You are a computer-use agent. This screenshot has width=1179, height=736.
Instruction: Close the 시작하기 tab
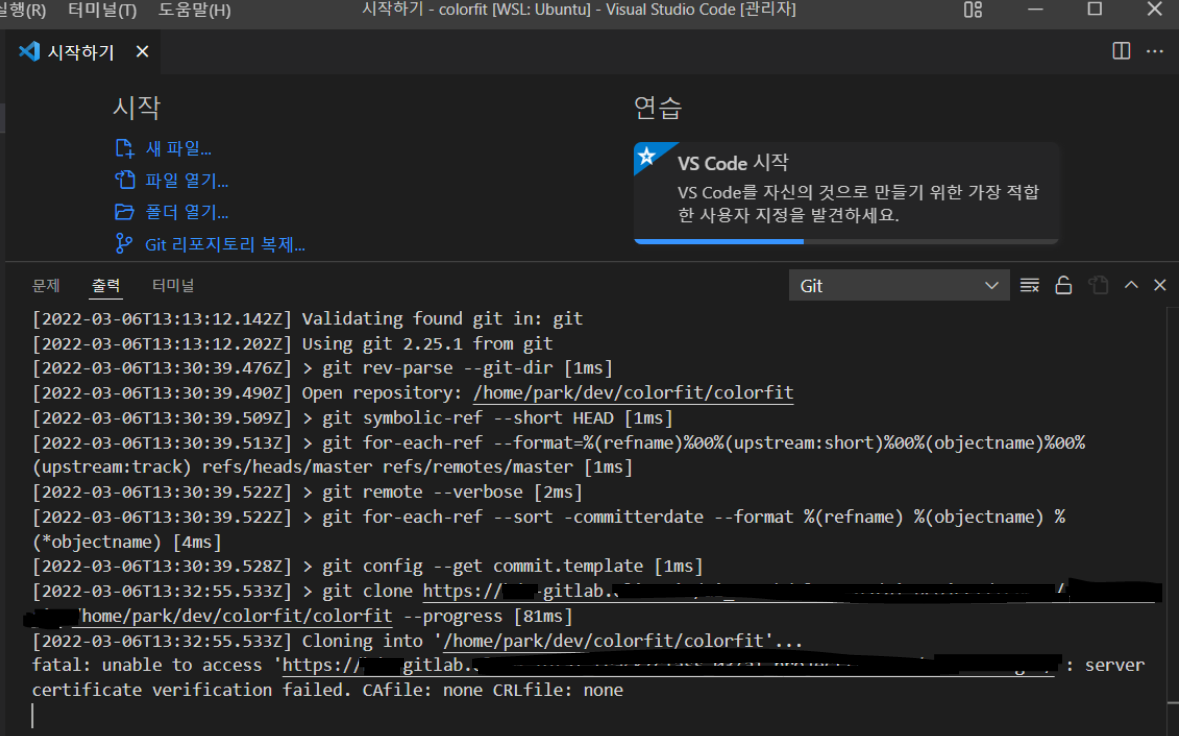[x=142, y=52]
